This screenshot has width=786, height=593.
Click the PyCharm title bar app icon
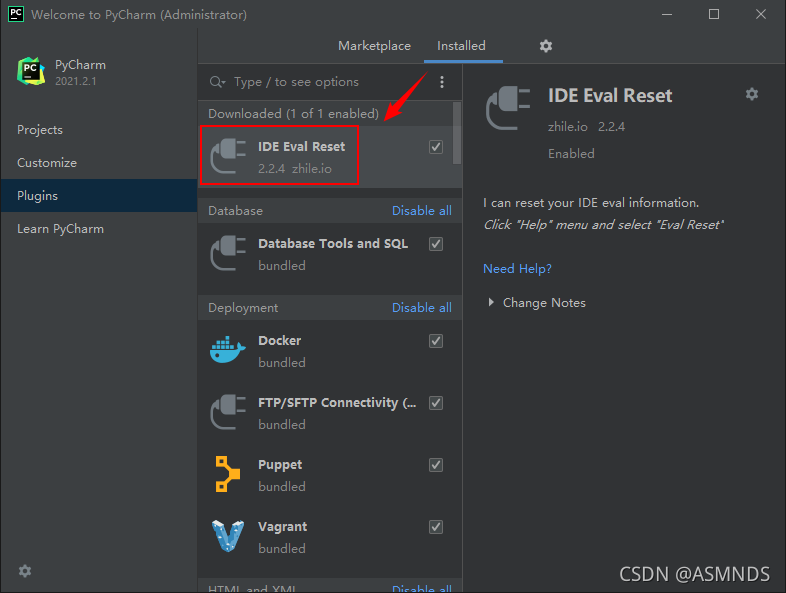click(16, 14)
